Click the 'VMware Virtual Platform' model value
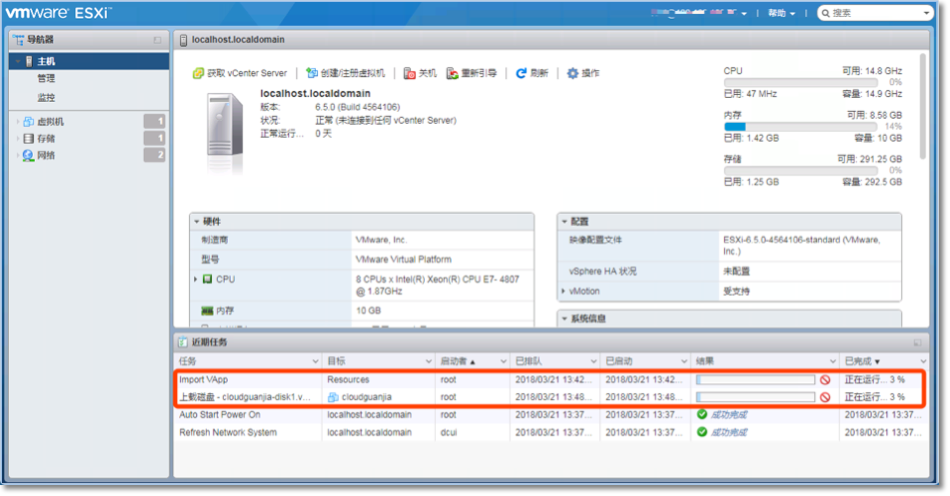Viewport: 950px width, 496px height. point(404,259)
